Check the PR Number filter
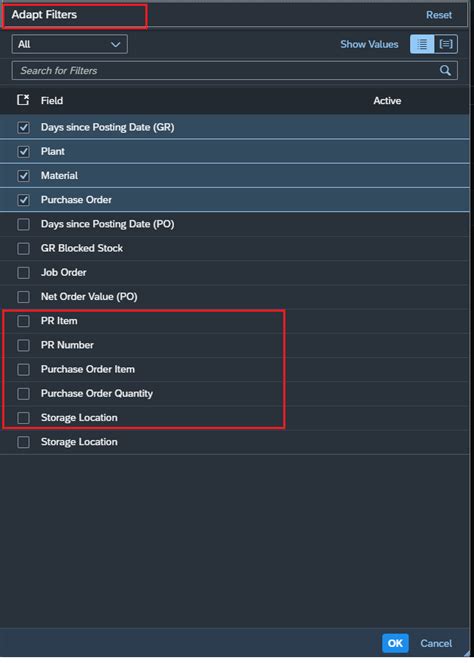The height and width of the screenshot is (663, 474). coord(23,345)
